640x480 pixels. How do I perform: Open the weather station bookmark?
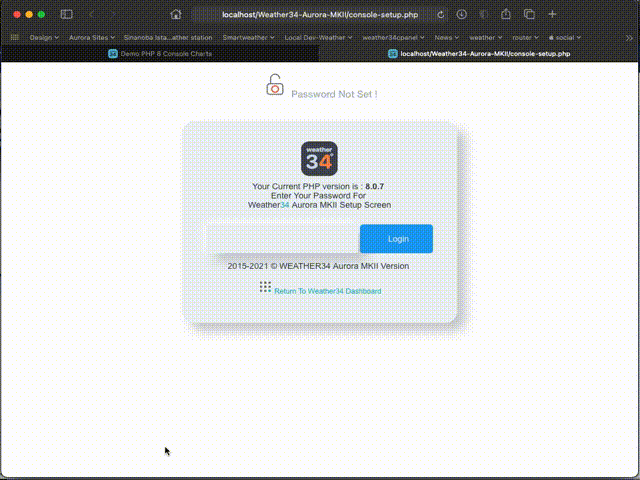168,38
